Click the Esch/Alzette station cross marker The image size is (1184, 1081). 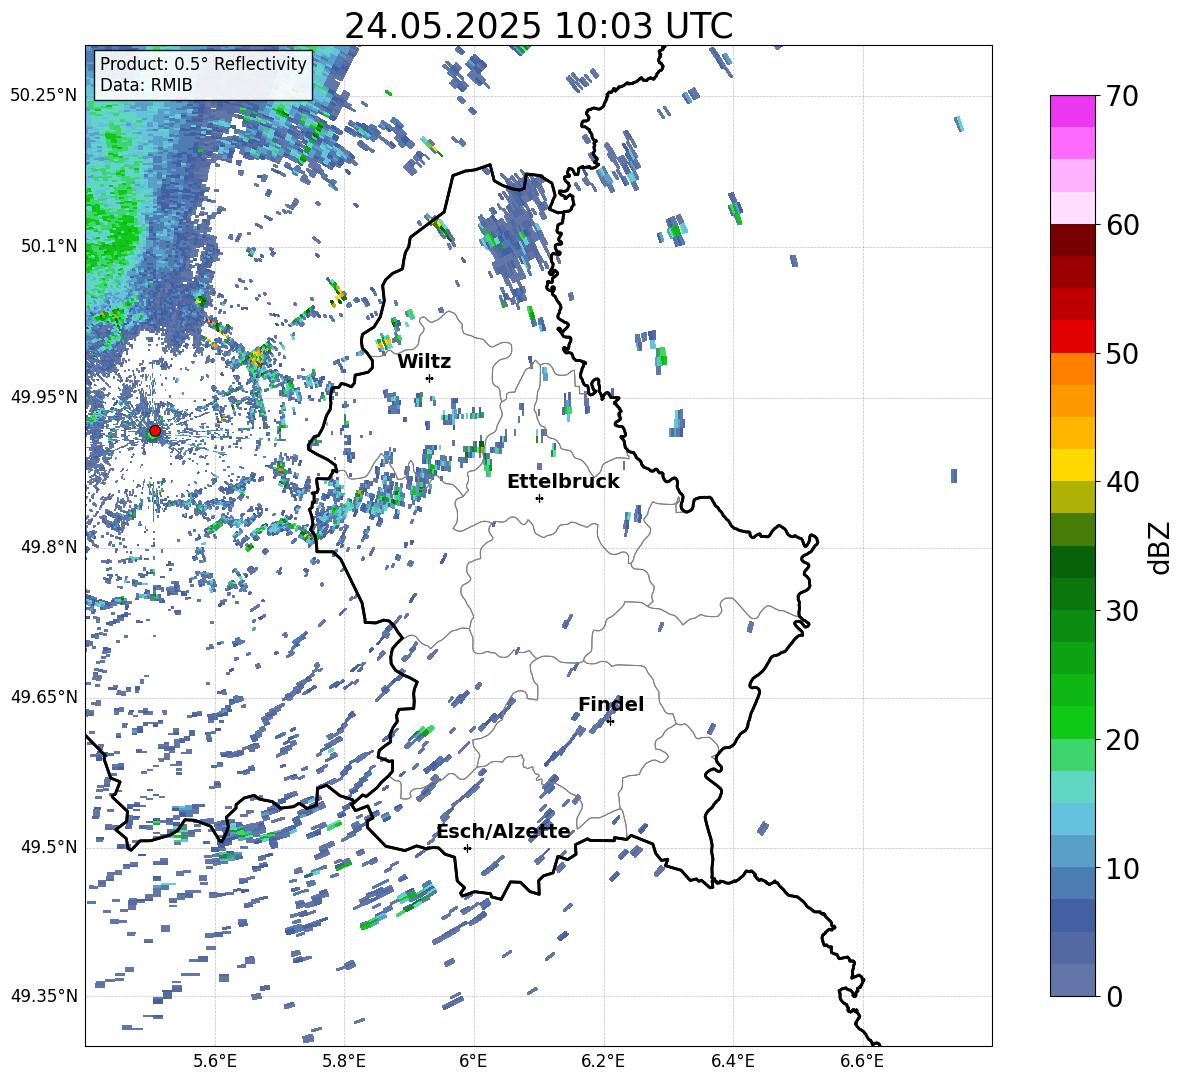(x=467, y=848)
